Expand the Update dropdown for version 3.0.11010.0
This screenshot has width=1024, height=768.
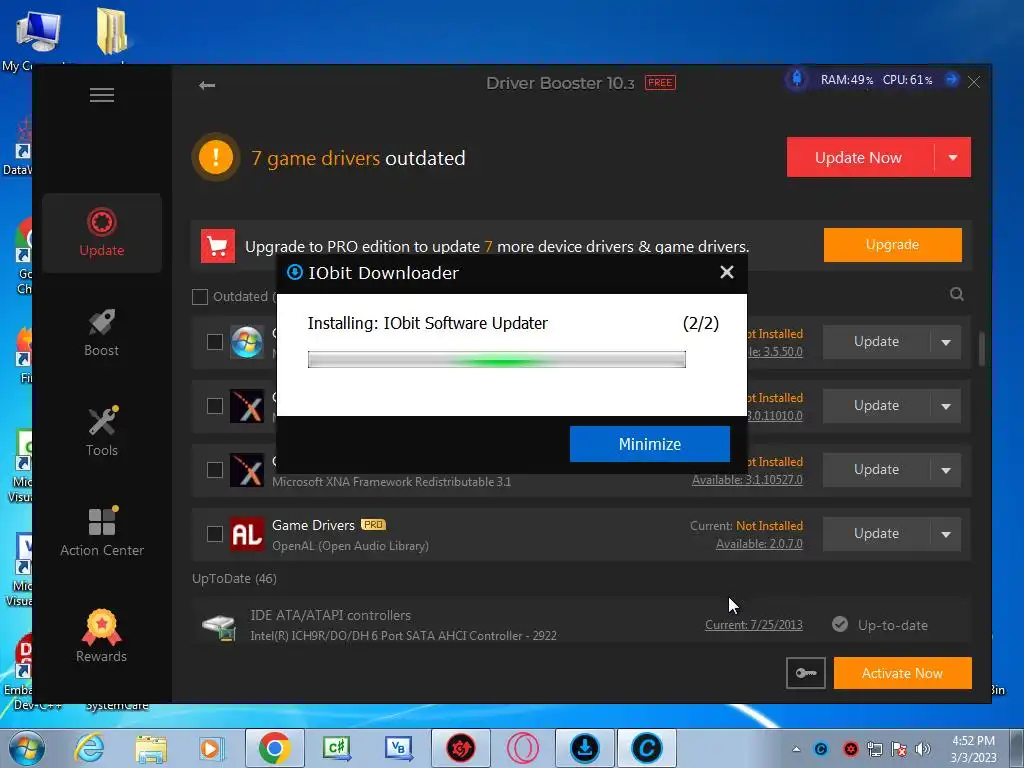click(946, 406)
